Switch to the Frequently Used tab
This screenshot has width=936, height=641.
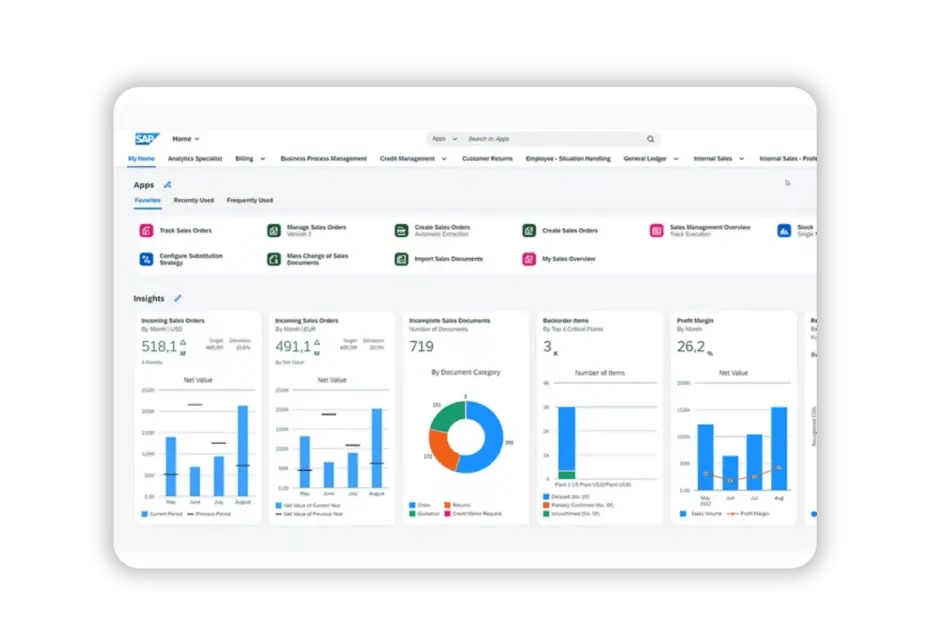pos(249,200)
